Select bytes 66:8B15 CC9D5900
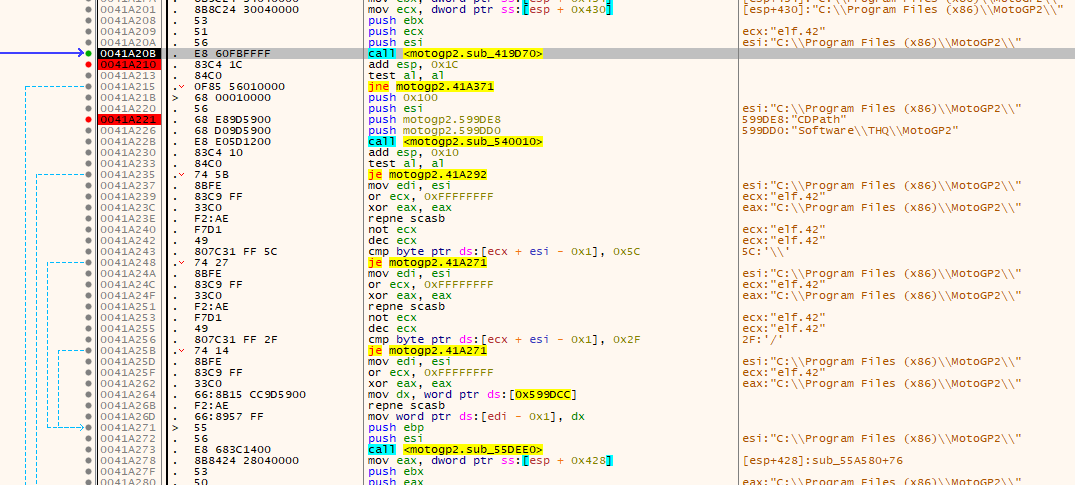Image resolution: width=1075 pixels, height=485 pixels. point(250,394)
